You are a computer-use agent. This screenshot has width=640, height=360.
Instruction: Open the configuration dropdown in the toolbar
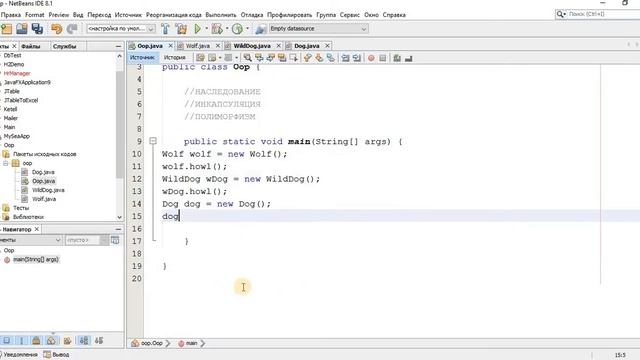[121, 29]
